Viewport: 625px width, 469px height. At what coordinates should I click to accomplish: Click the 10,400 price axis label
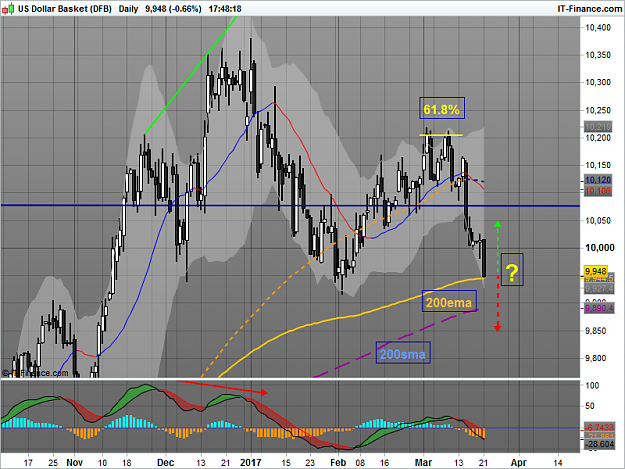598,27
